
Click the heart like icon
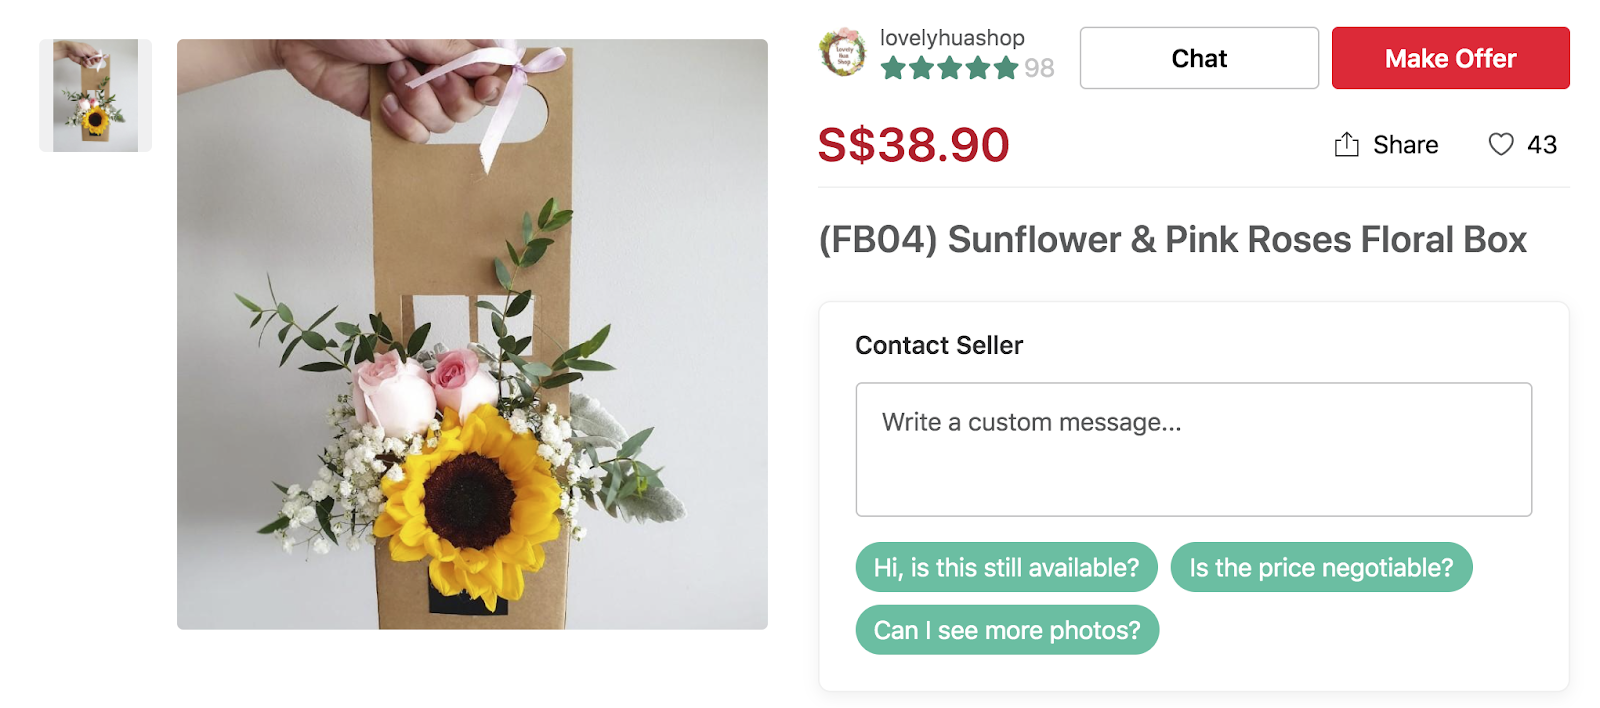click(1500, 145)
